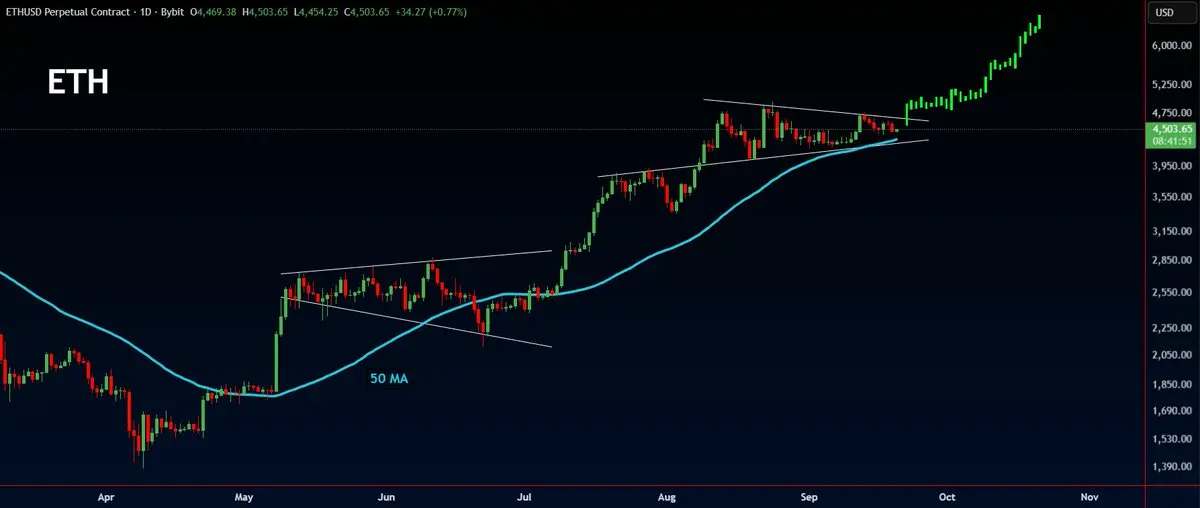
Task: Click the 1,390.00 price axis label
Action: point(1172,468)
